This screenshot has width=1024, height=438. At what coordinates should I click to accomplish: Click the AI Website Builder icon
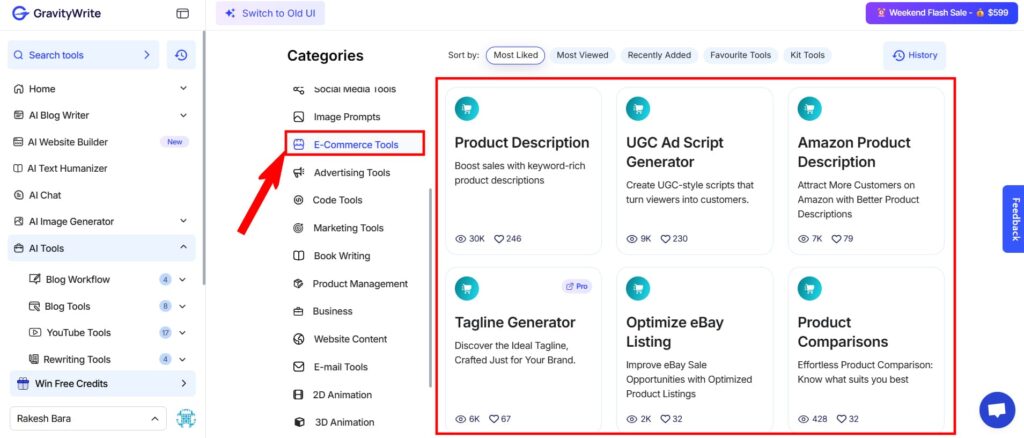18,142
